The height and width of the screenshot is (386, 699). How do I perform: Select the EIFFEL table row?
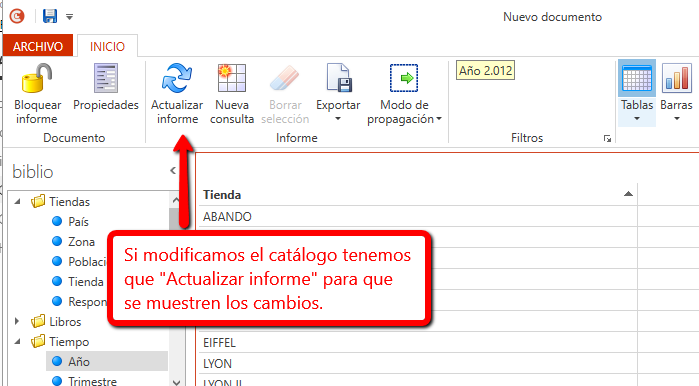click(418, 342)
